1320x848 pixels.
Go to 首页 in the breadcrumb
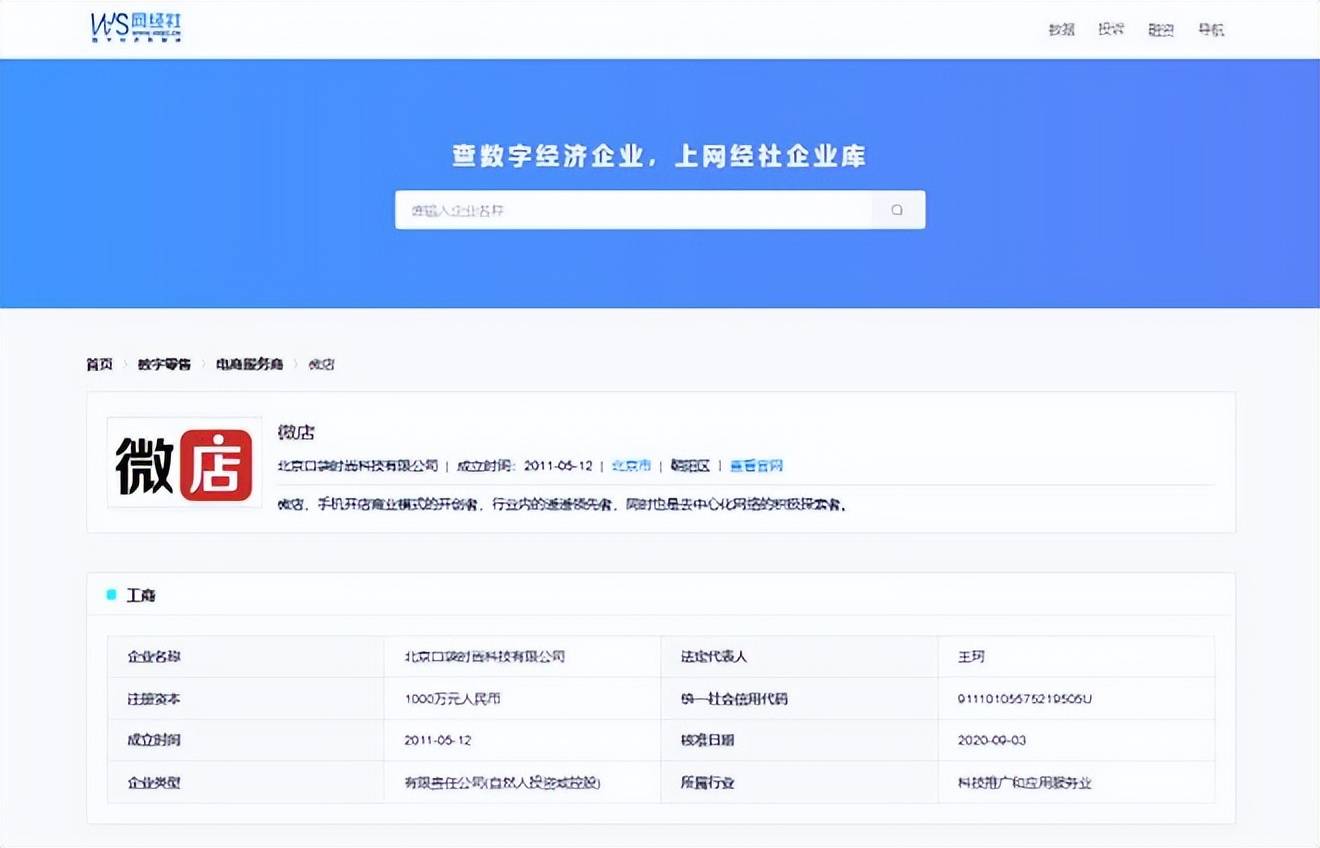click(x=100, y=364)
